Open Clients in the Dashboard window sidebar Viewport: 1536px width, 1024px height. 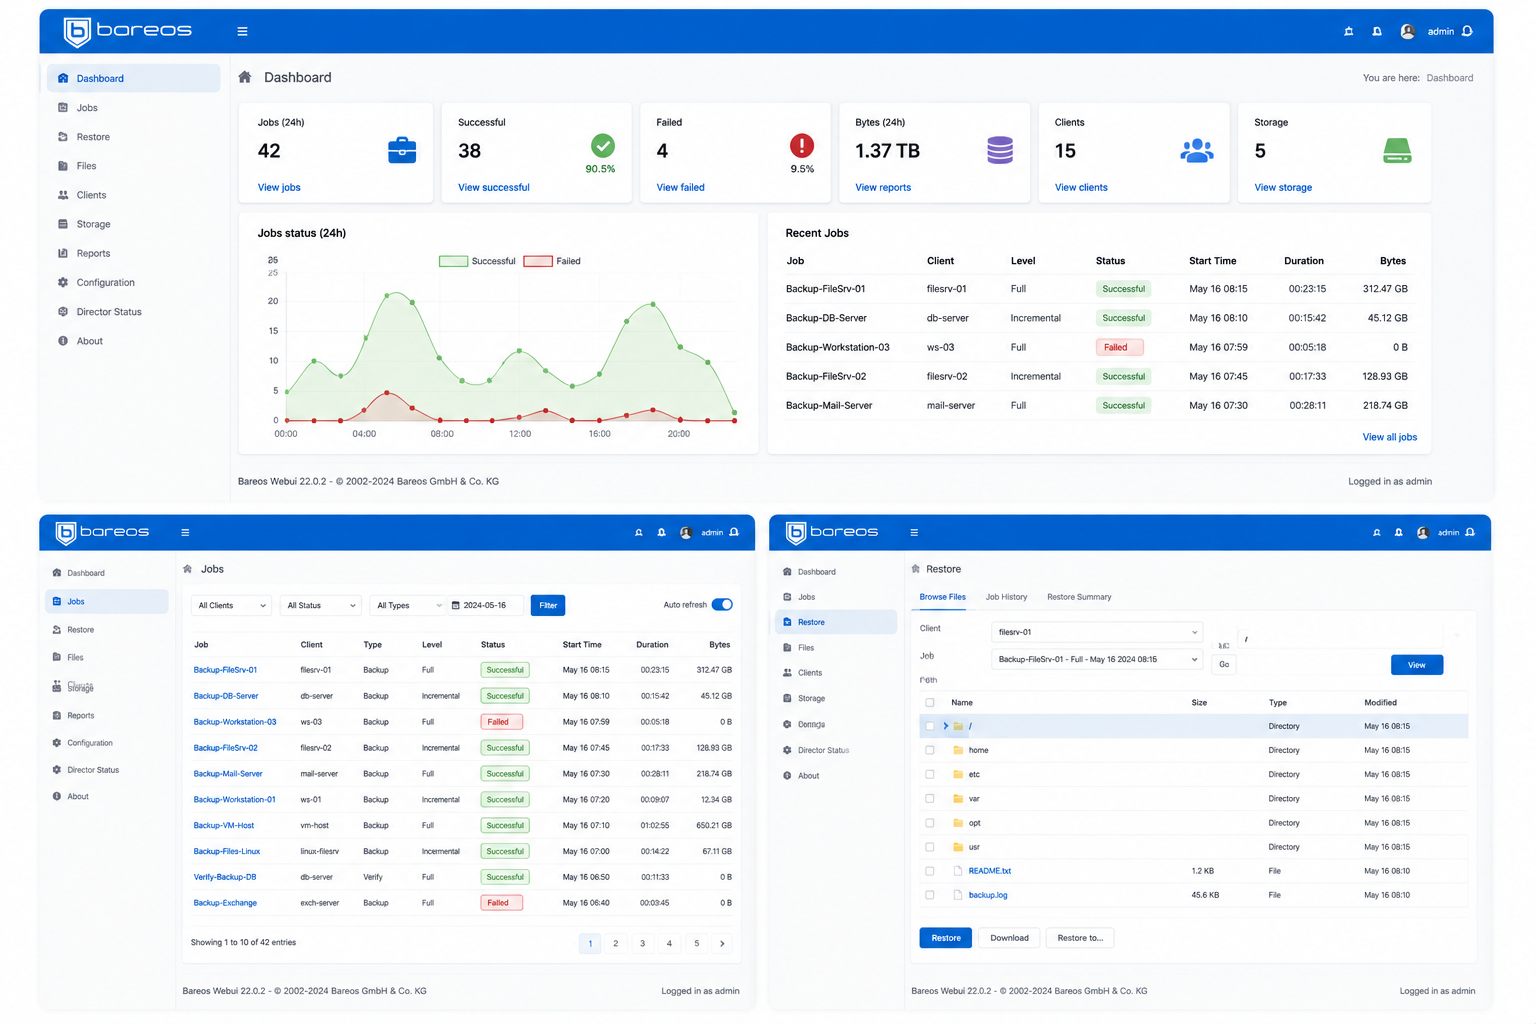coord(133,195)
